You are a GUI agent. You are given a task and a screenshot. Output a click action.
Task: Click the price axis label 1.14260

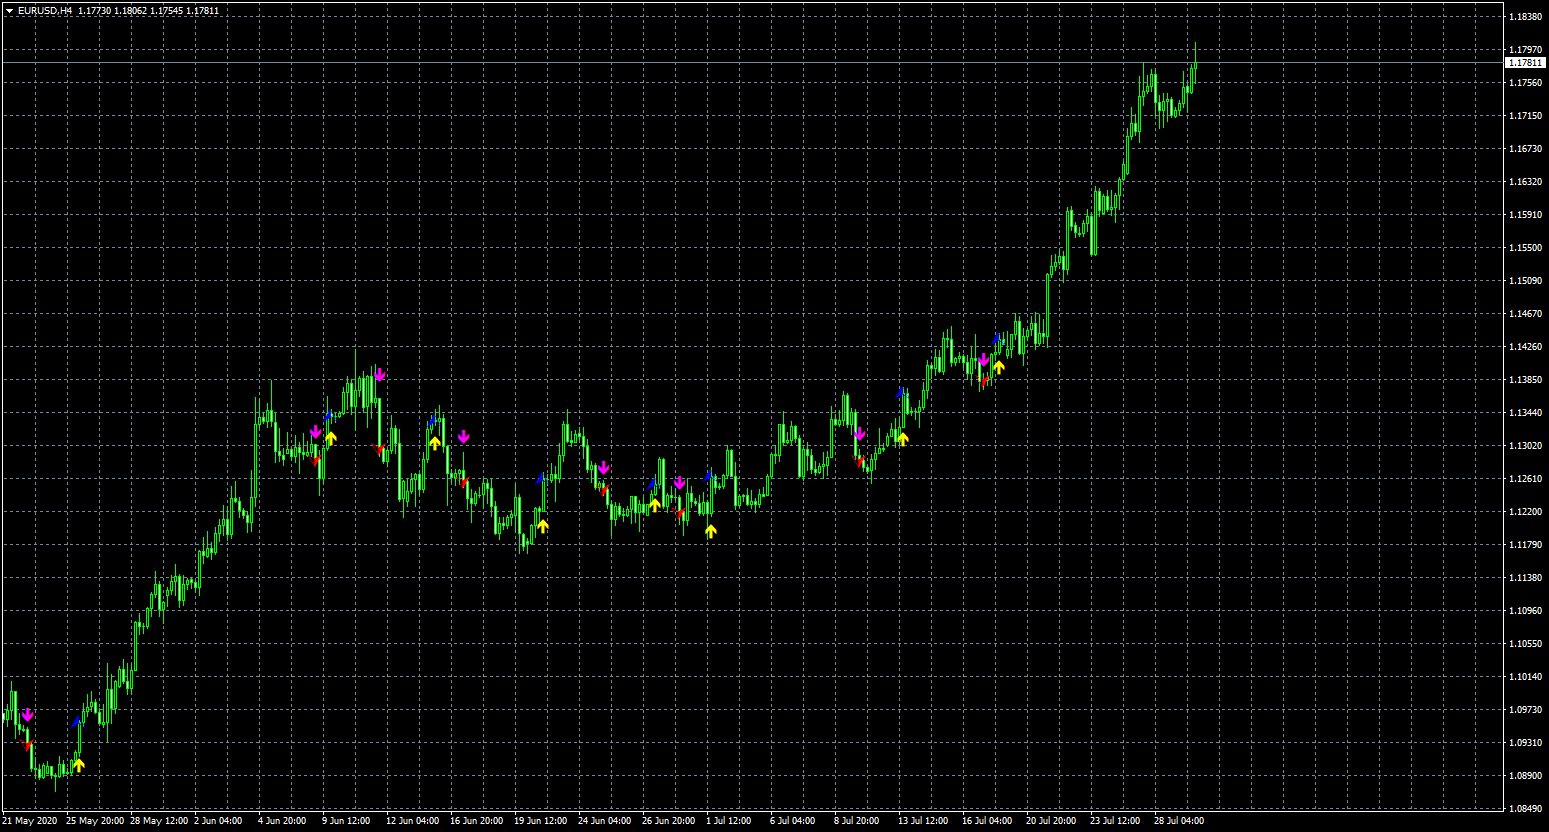click(x=1525, y=347)
